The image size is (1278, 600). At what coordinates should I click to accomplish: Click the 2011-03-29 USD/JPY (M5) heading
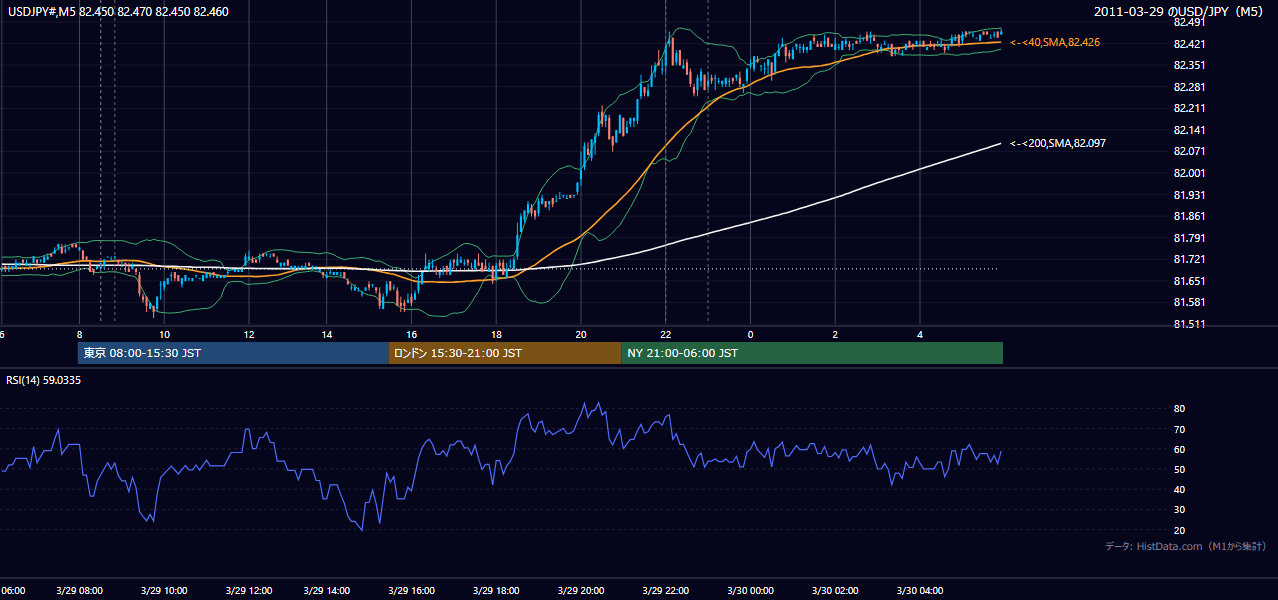click(x=1180, y=12)
